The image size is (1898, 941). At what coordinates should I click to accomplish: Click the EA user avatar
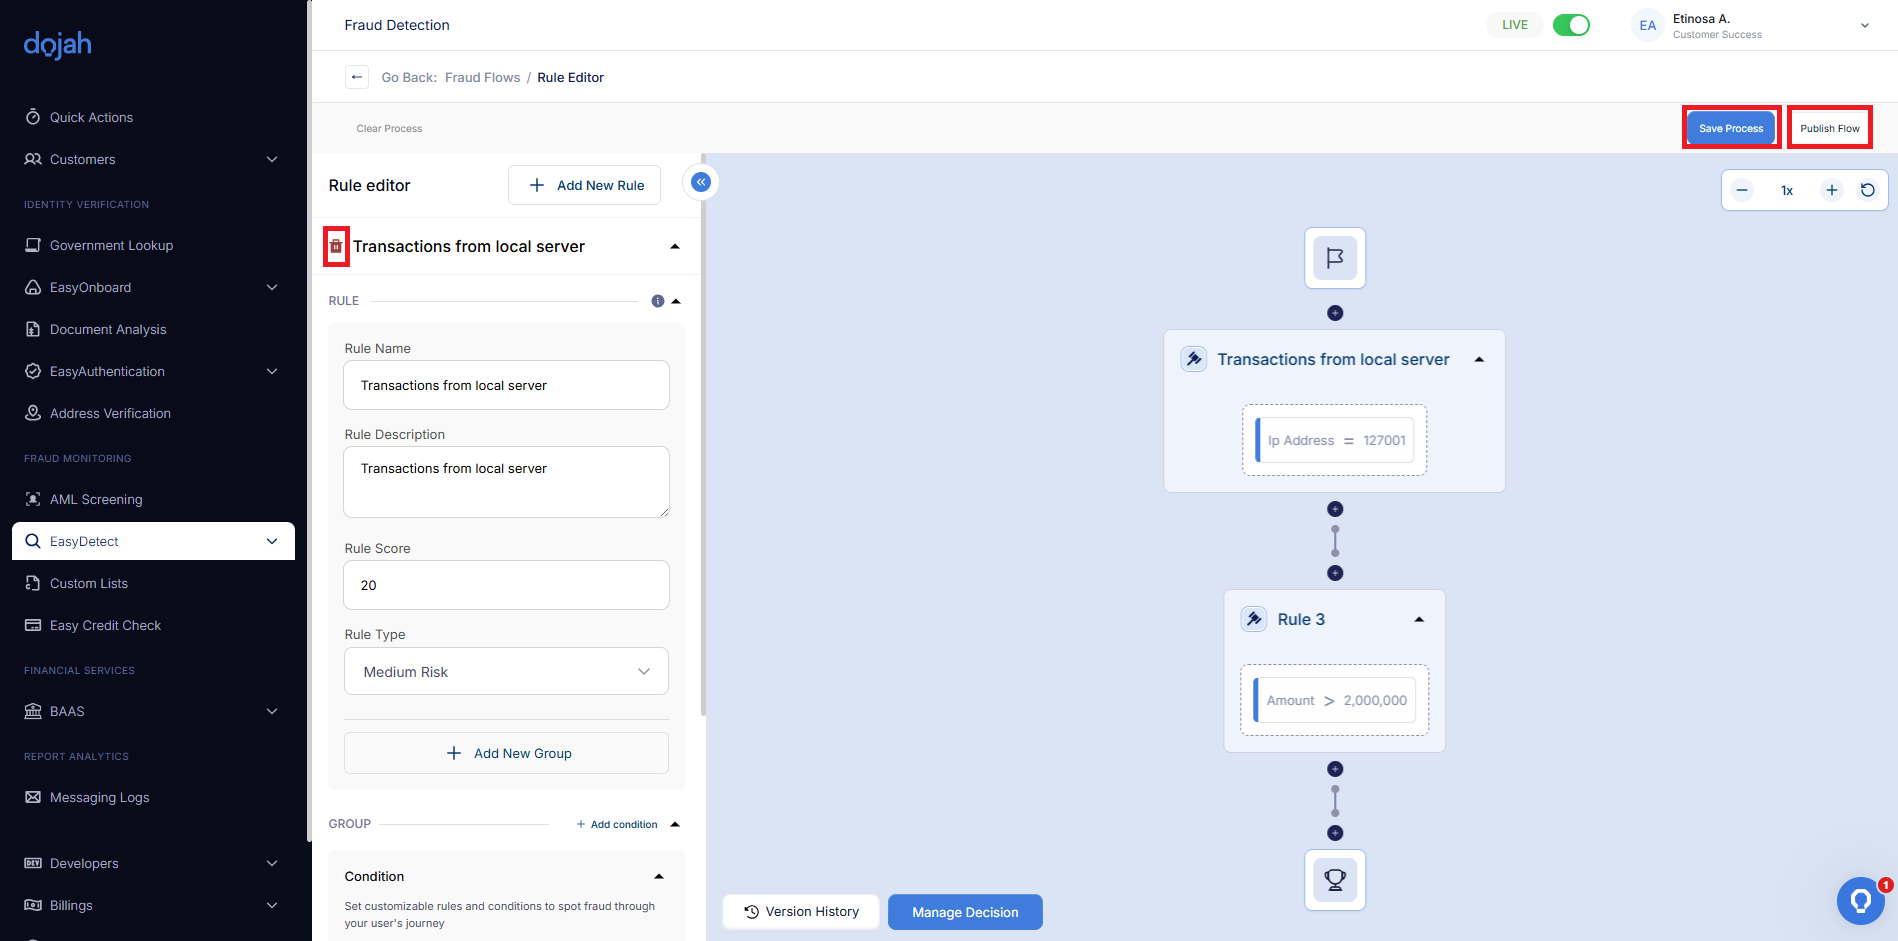click(1647, 26)
